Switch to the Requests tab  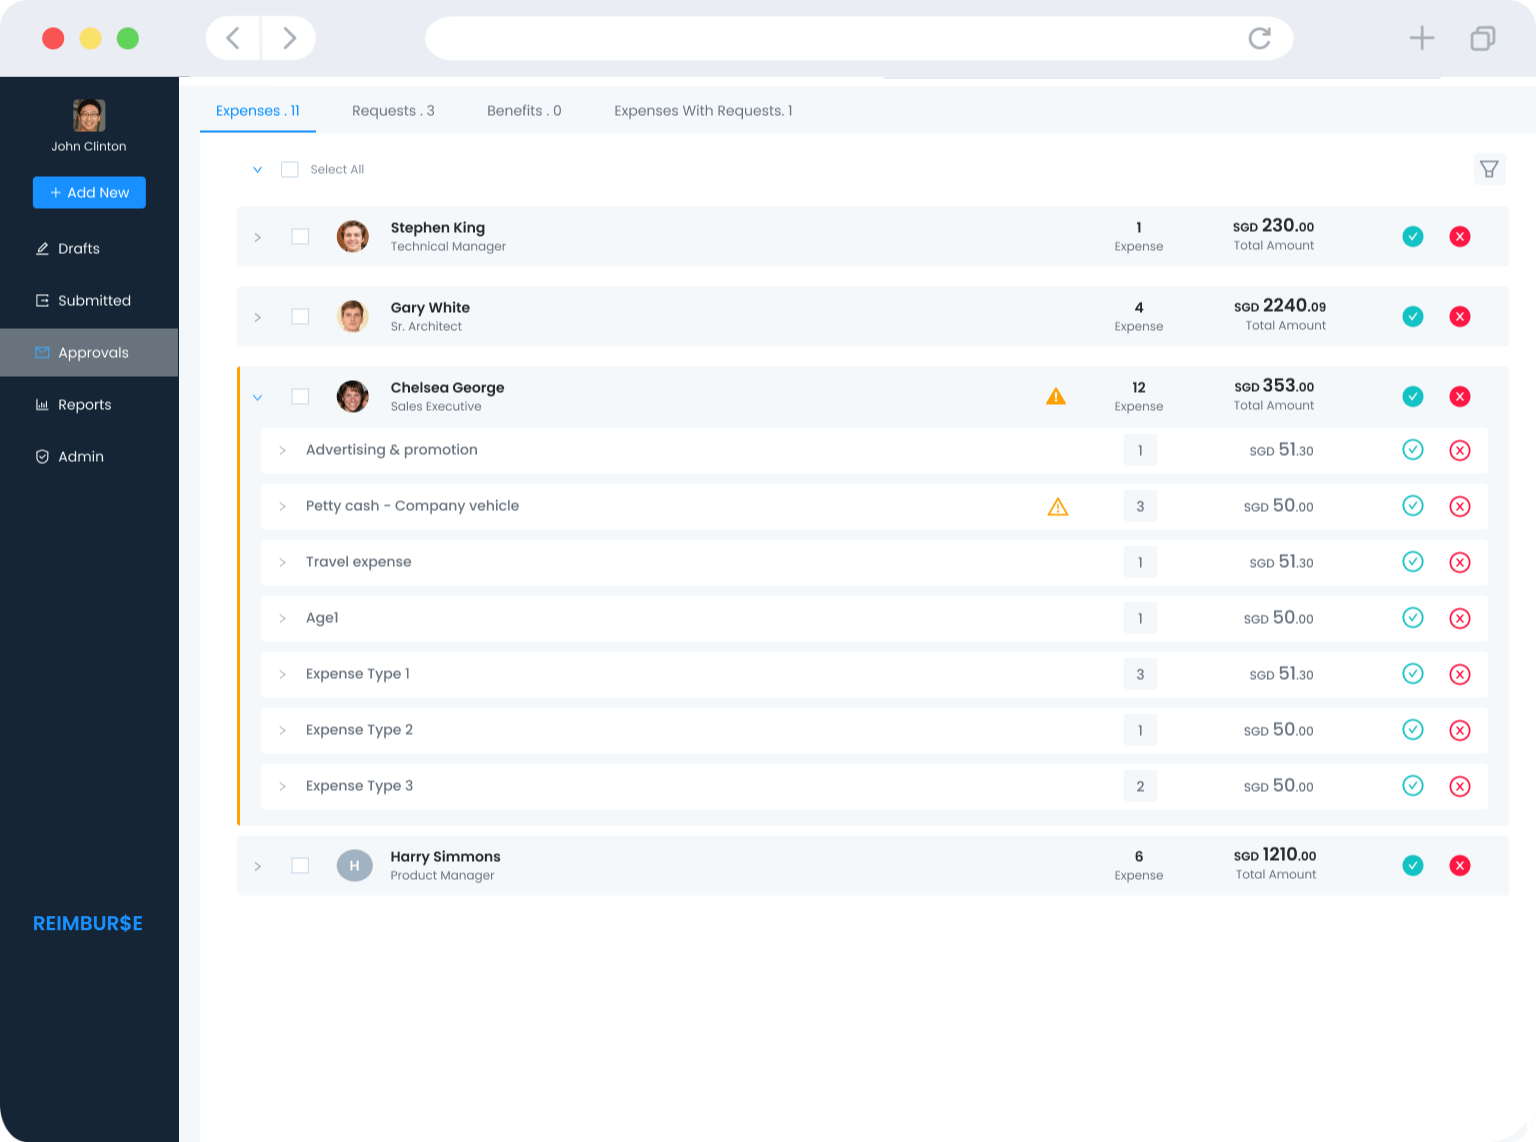(x=393, y=111)
